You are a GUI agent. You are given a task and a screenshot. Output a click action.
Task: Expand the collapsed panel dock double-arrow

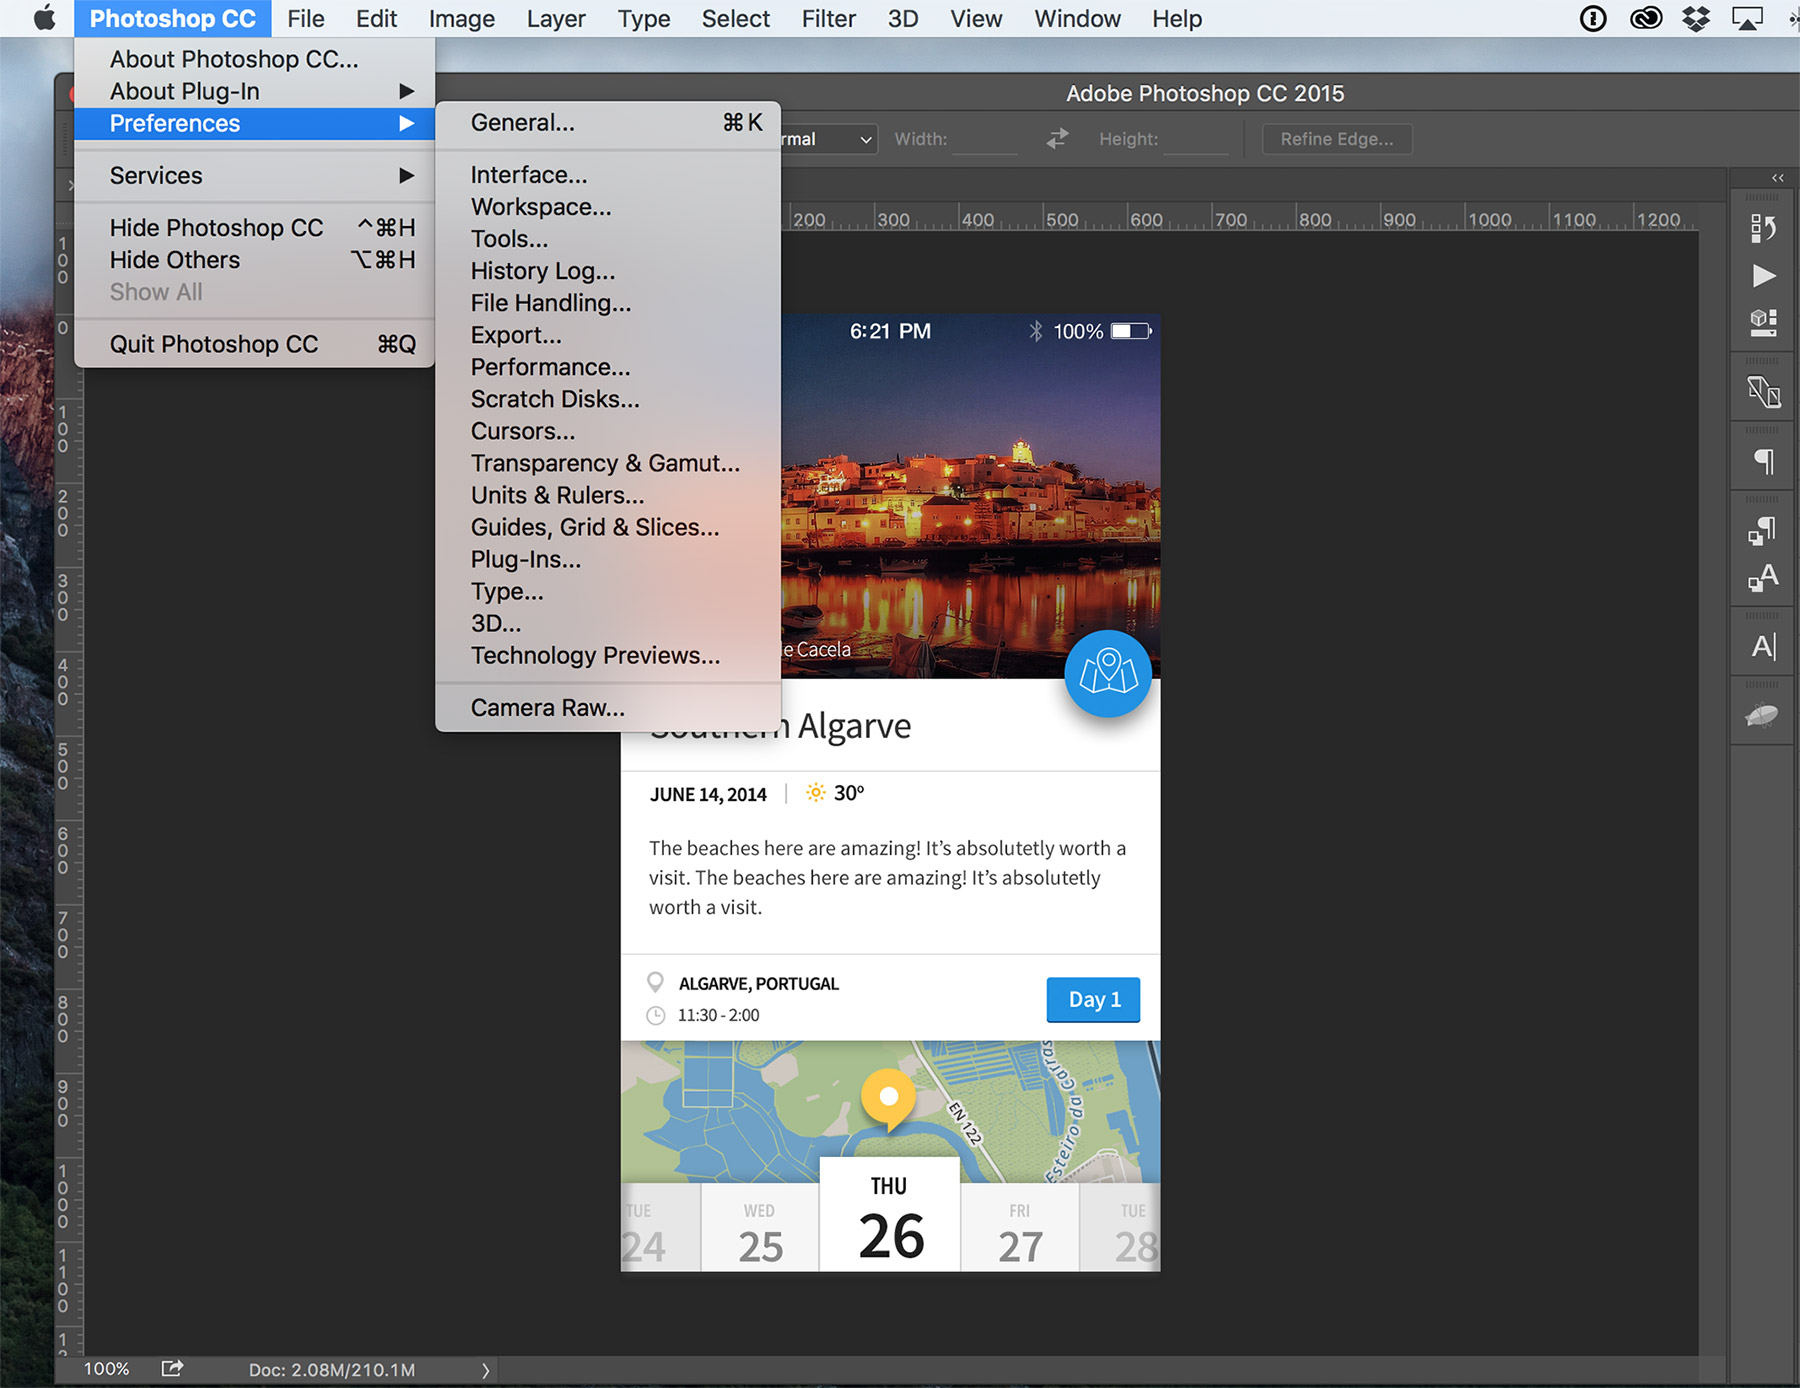pos(1777,178)
